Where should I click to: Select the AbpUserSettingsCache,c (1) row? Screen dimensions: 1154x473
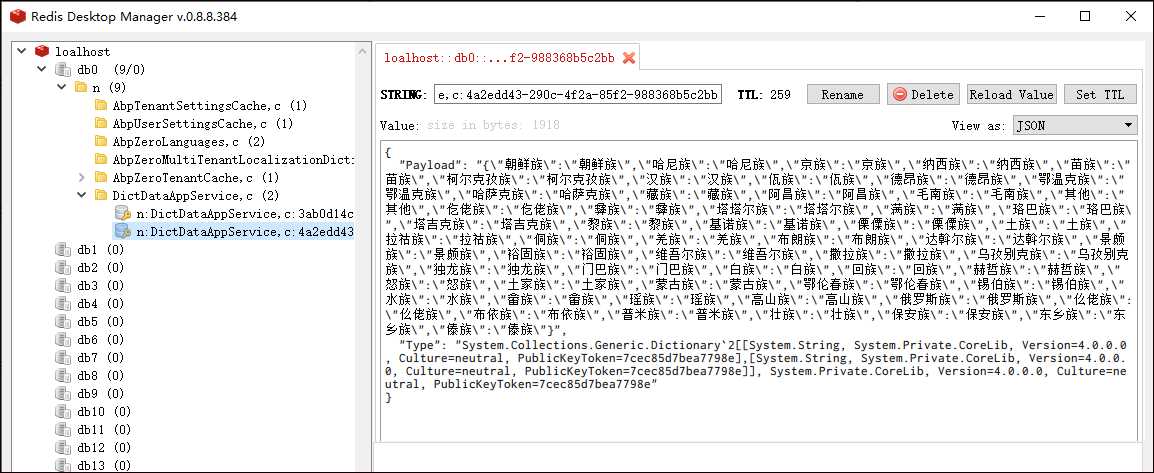point(203,124)
